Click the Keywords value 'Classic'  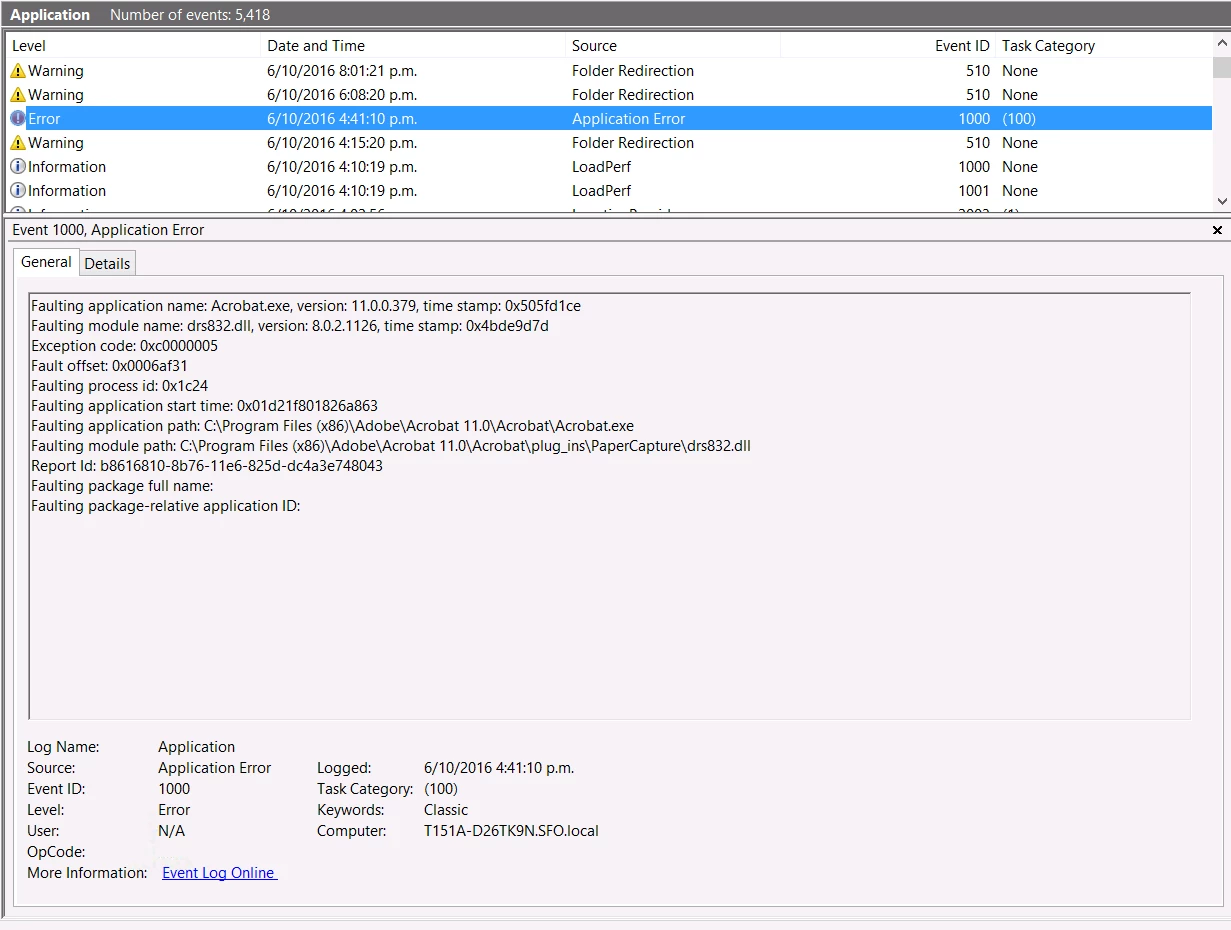446,810
